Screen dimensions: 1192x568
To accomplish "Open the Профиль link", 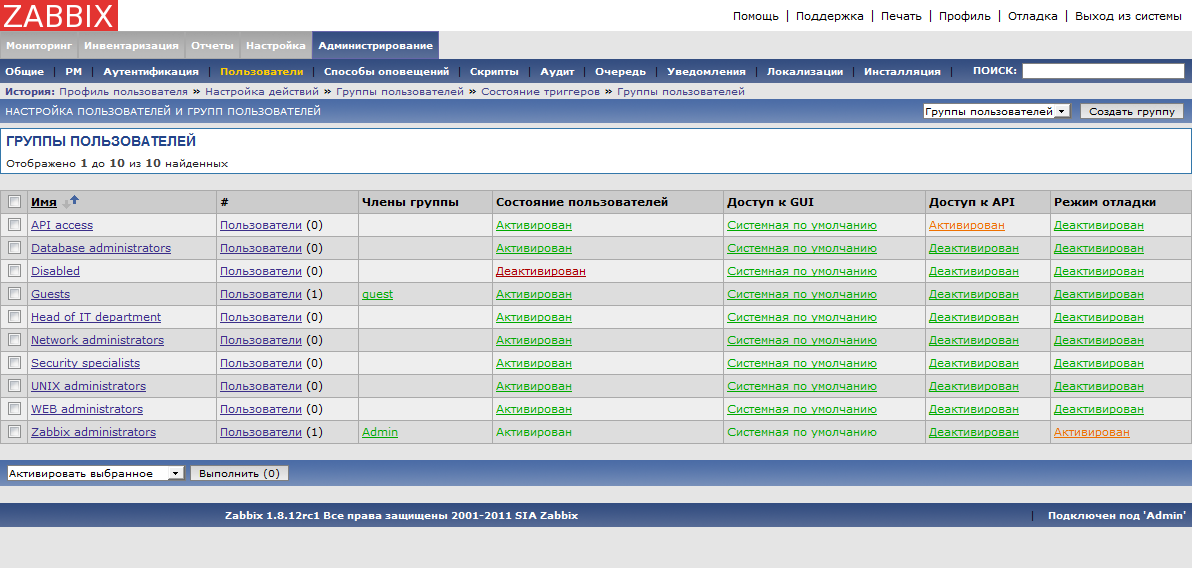I will [965, 16].
